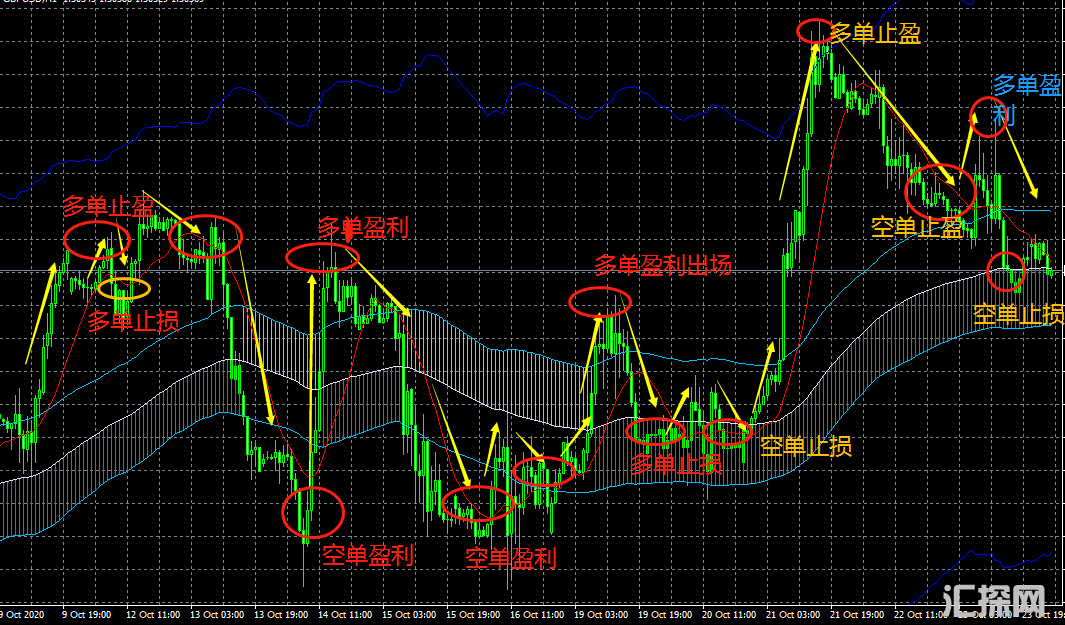The height and width of the screenshot is (625, 1065).
Task: Click the "16 Oct 11:00" time axis label
Action: click(x=537, y=615)
